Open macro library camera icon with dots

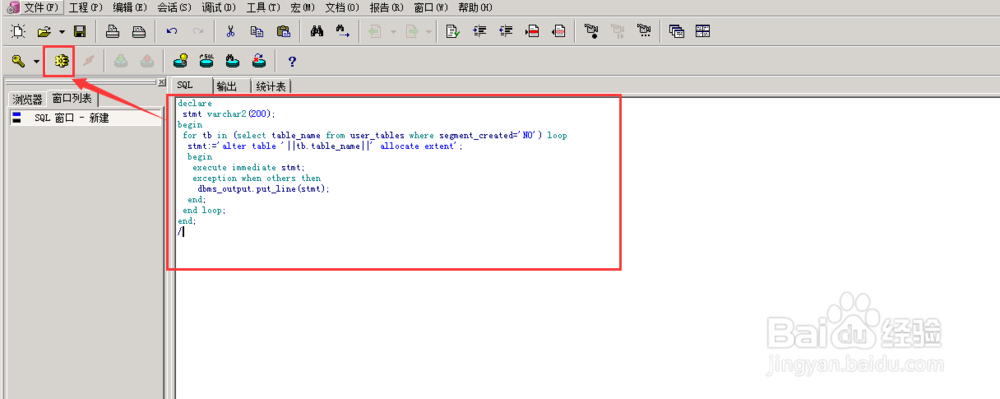tap(645, 31)
